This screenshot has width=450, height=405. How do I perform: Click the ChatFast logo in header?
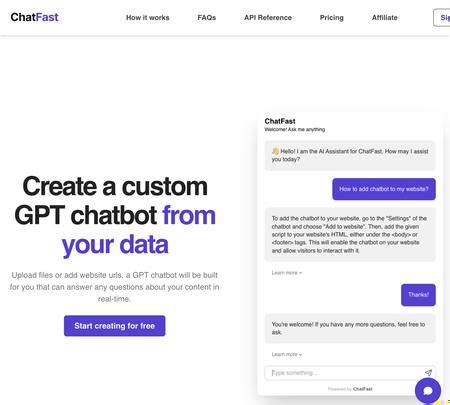(34, 17)
